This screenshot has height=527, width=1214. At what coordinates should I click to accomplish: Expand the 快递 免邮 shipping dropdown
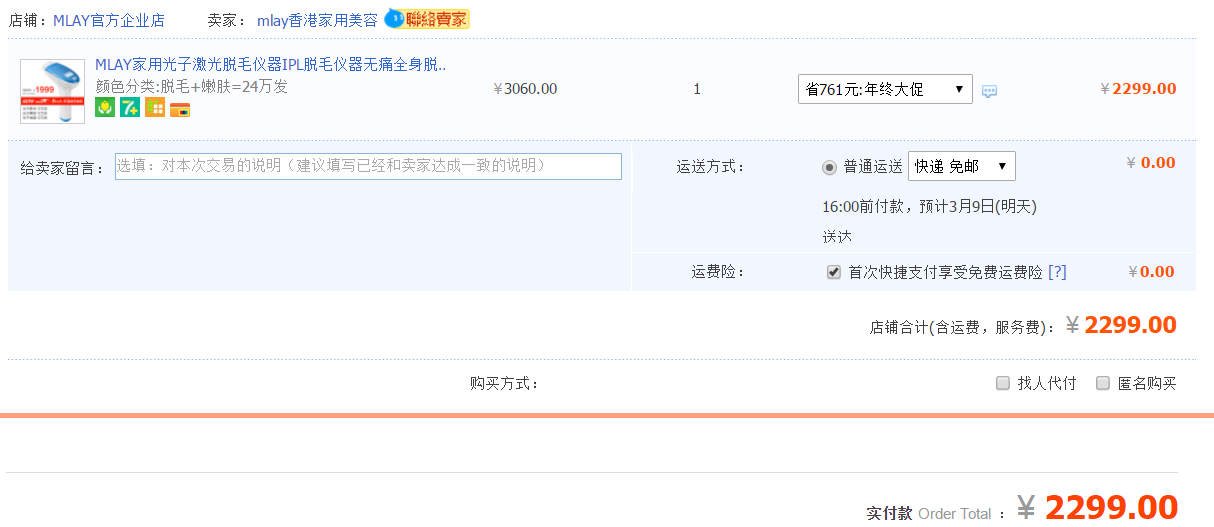coord(961,166)
